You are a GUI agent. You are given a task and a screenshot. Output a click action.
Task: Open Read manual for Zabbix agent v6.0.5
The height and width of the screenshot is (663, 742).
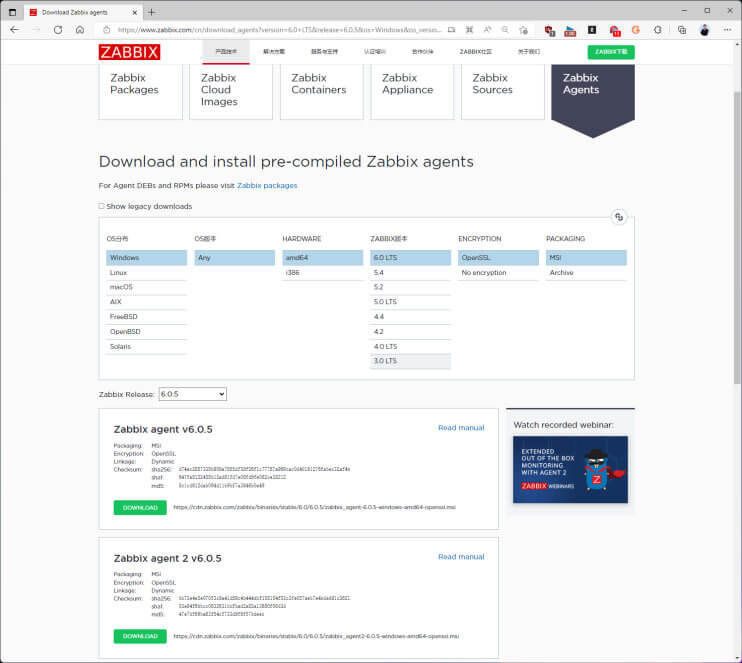(x=461, y=428)
